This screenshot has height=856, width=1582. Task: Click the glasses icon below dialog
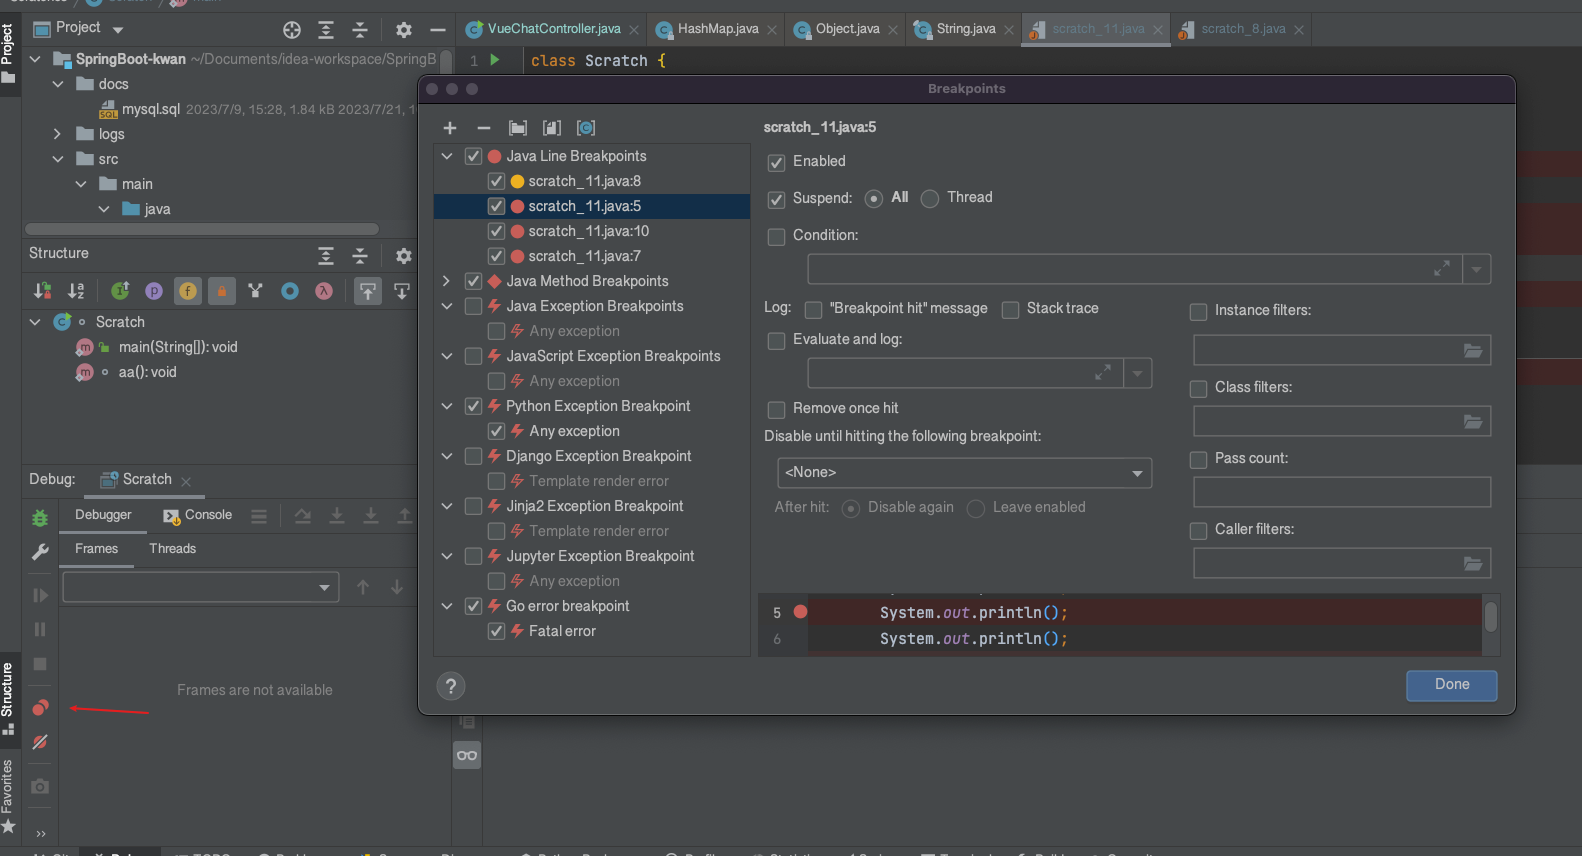click(467, 755)
